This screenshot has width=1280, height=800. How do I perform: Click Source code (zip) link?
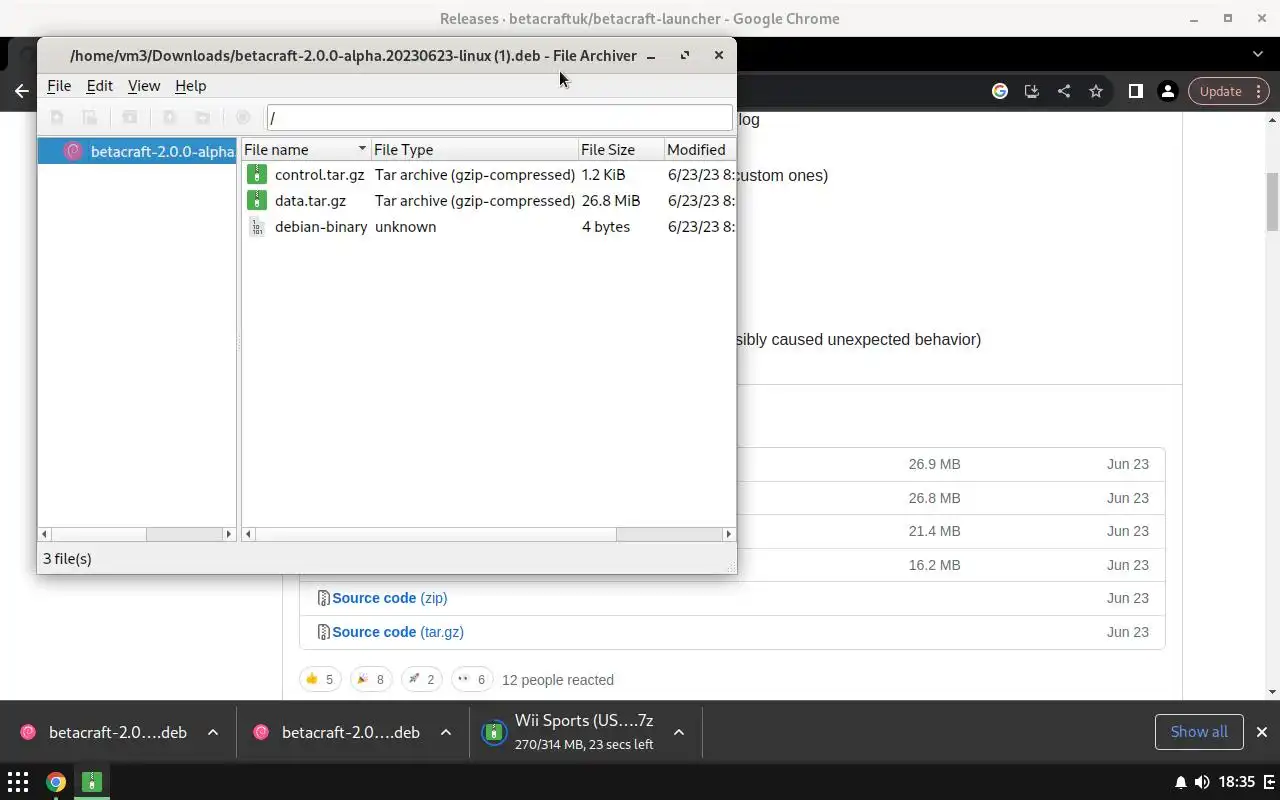click(390, 598)
